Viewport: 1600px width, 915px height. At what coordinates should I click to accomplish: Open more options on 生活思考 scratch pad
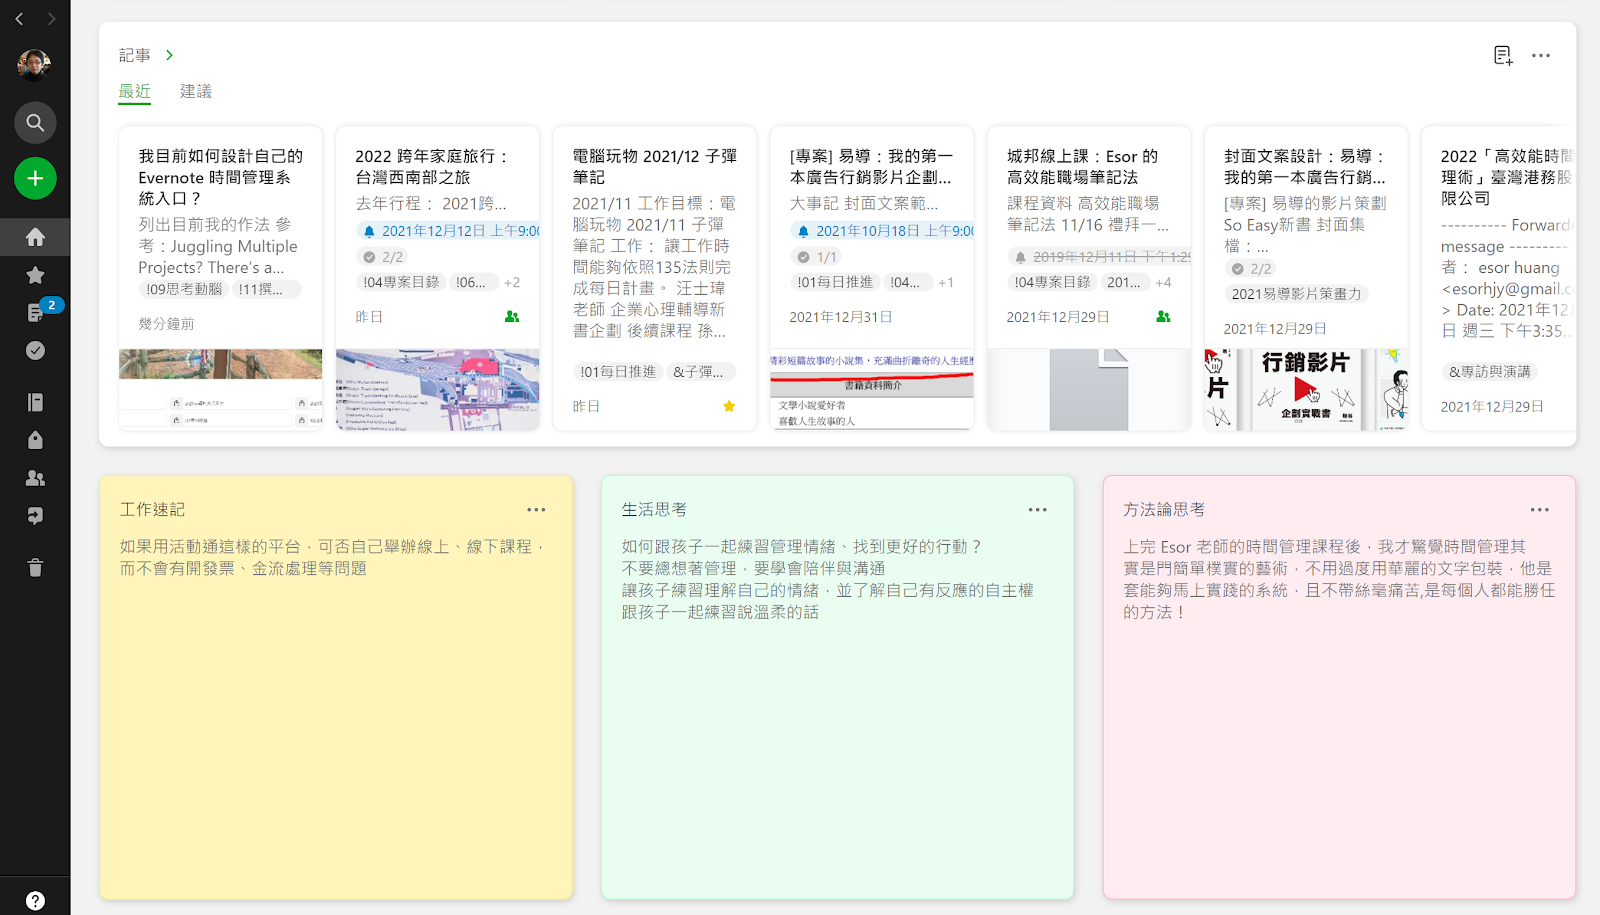coord(1038,510)
